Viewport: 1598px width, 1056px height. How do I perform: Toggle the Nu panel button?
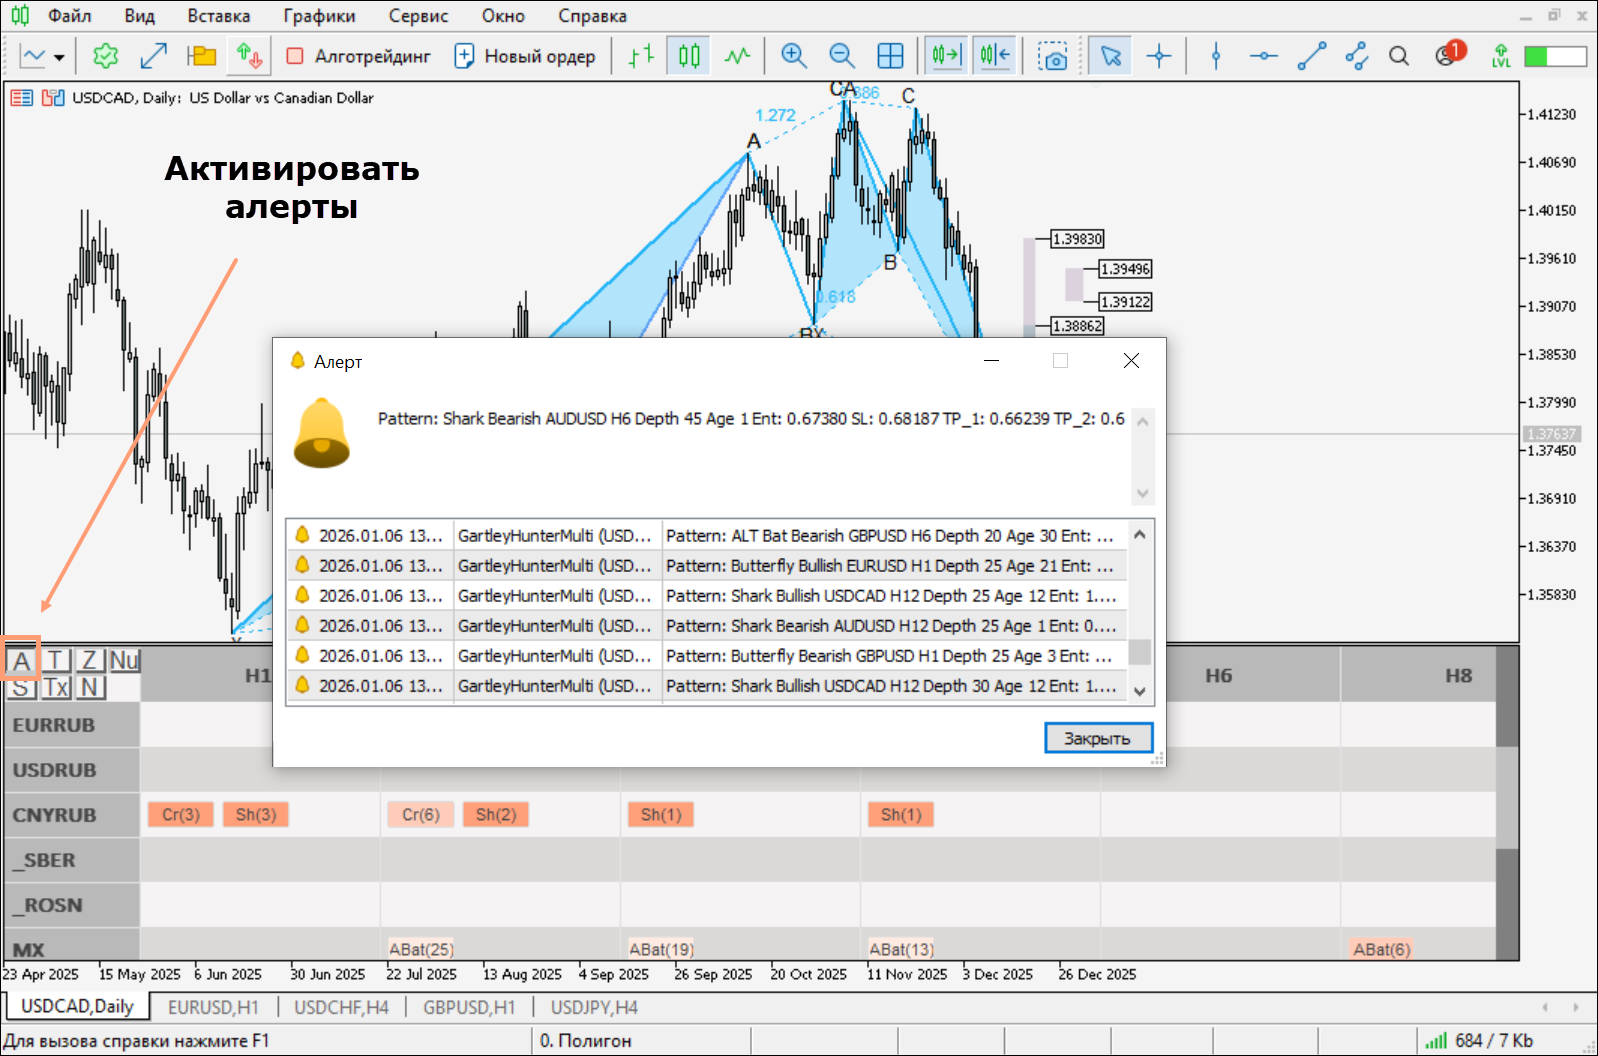click(124, 660)
